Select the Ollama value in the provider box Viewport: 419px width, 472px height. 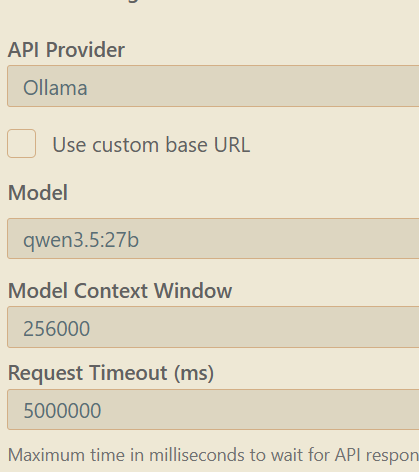(x=55, y=88)
